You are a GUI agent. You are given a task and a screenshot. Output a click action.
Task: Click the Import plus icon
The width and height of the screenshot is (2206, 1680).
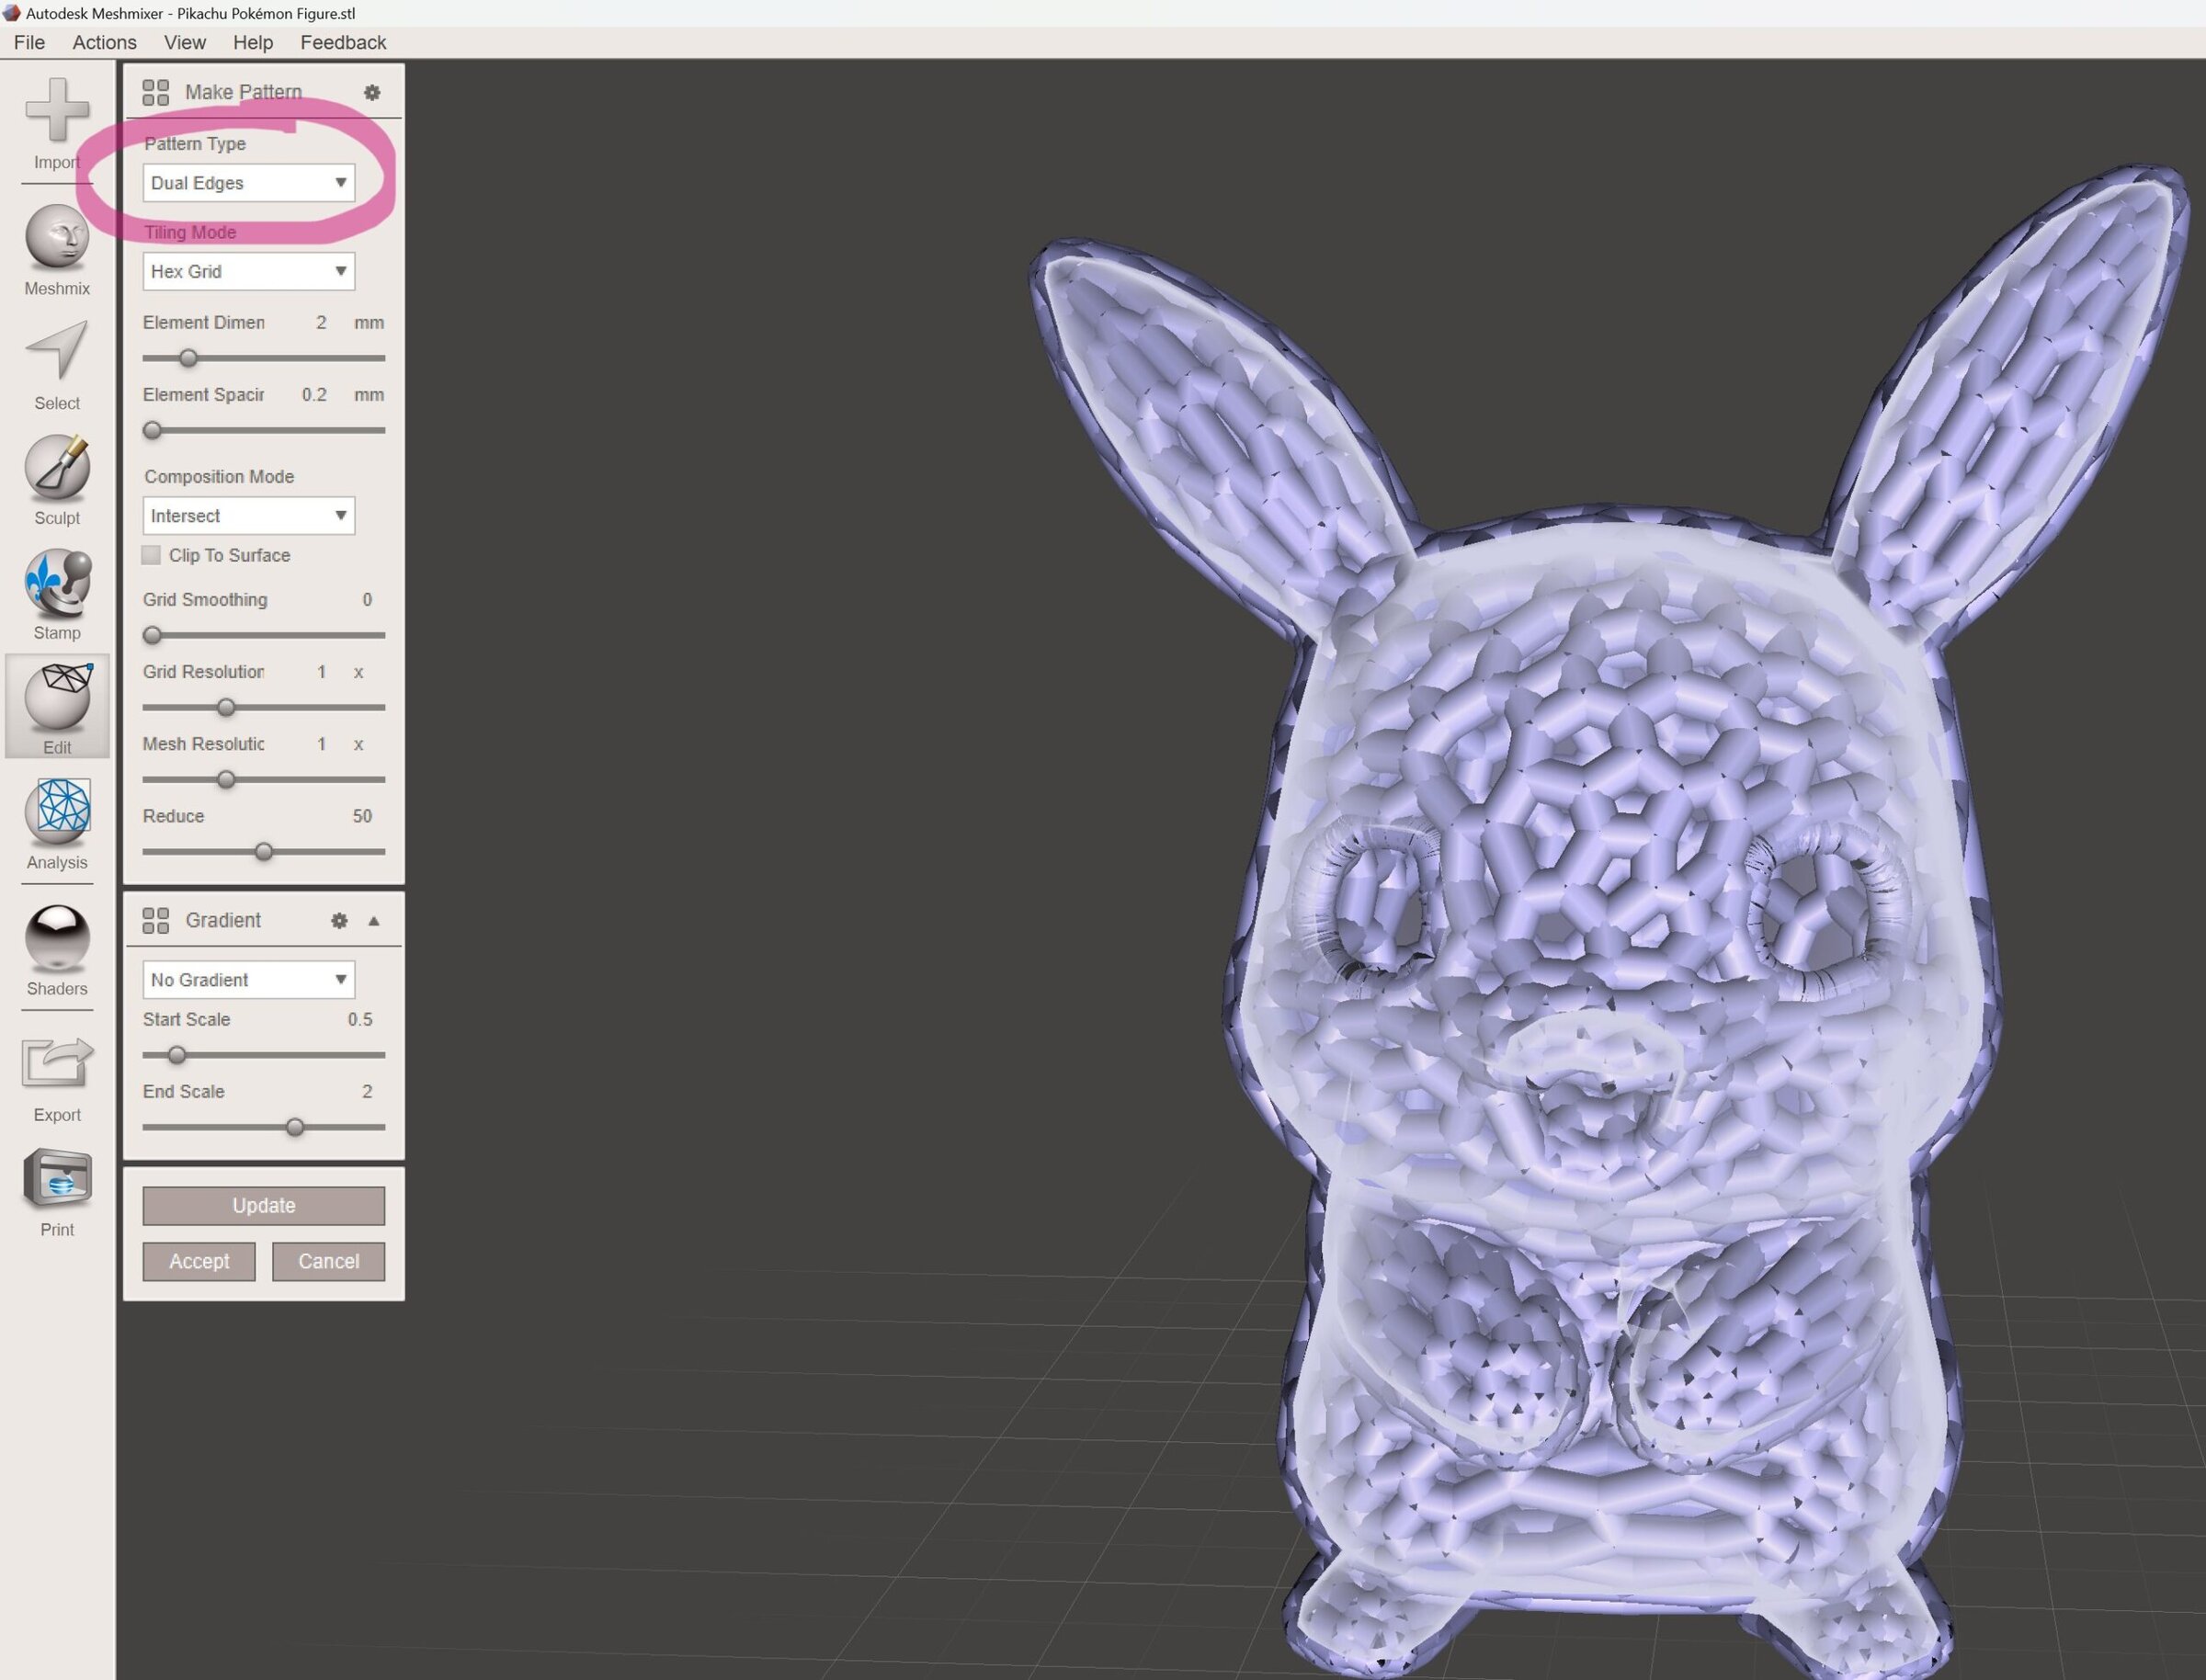tap(57, 109)
